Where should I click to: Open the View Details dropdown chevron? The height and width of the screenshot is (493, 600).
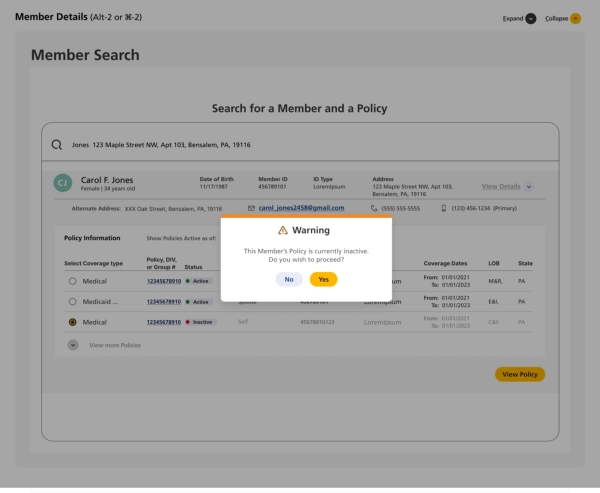[529, 186]
